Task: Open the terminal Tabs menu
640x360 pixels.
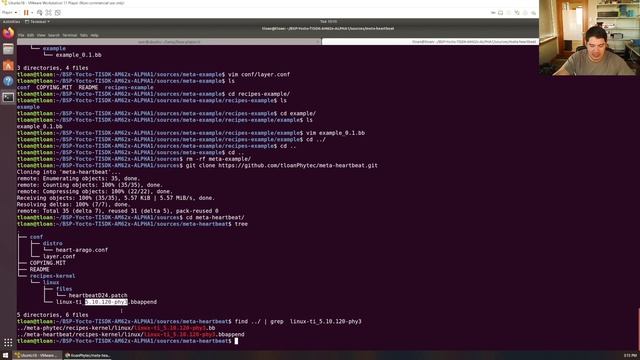Action: coord(84,36)
